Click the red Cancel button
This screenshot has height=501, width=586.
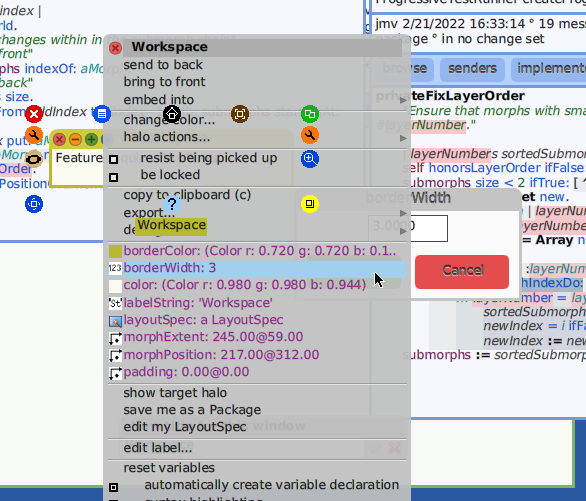pyautogui.click(x=462, y=272)
